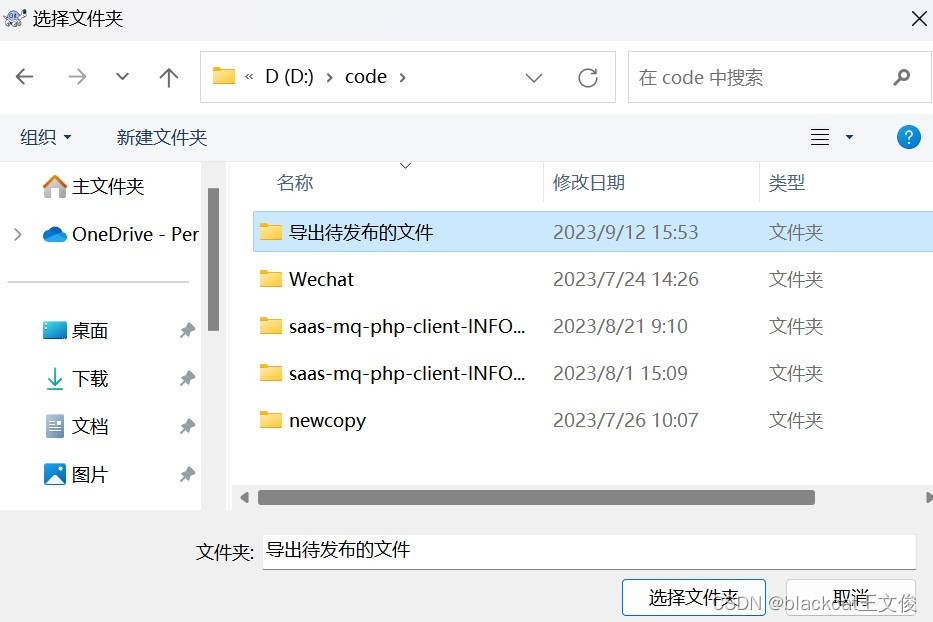
Task: Create a folder via 新建文件夹
Action: click(x=161, y=137)
